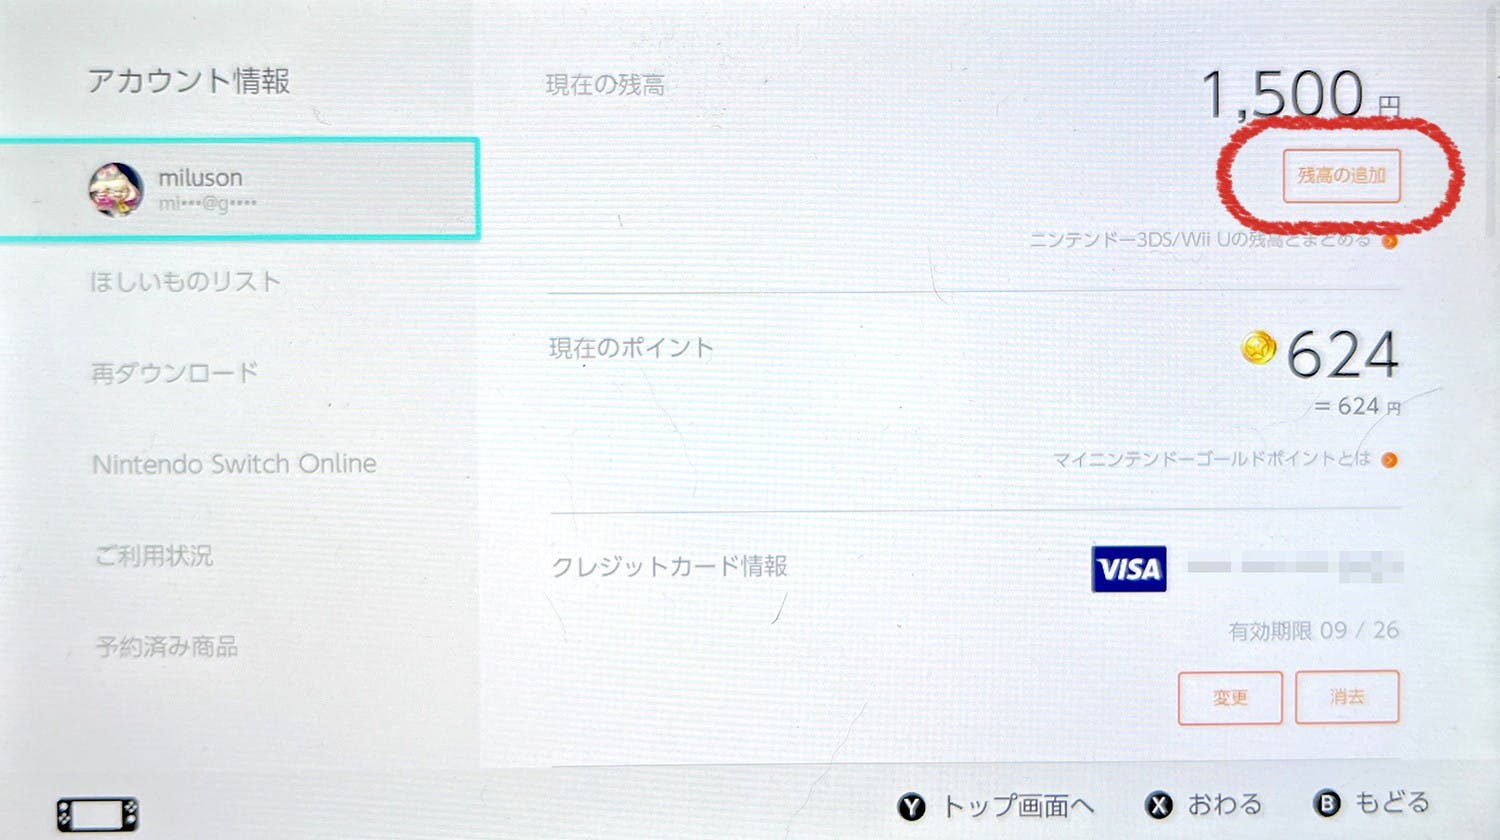
Task: Click the VISA card logo
Action: 1129,568
